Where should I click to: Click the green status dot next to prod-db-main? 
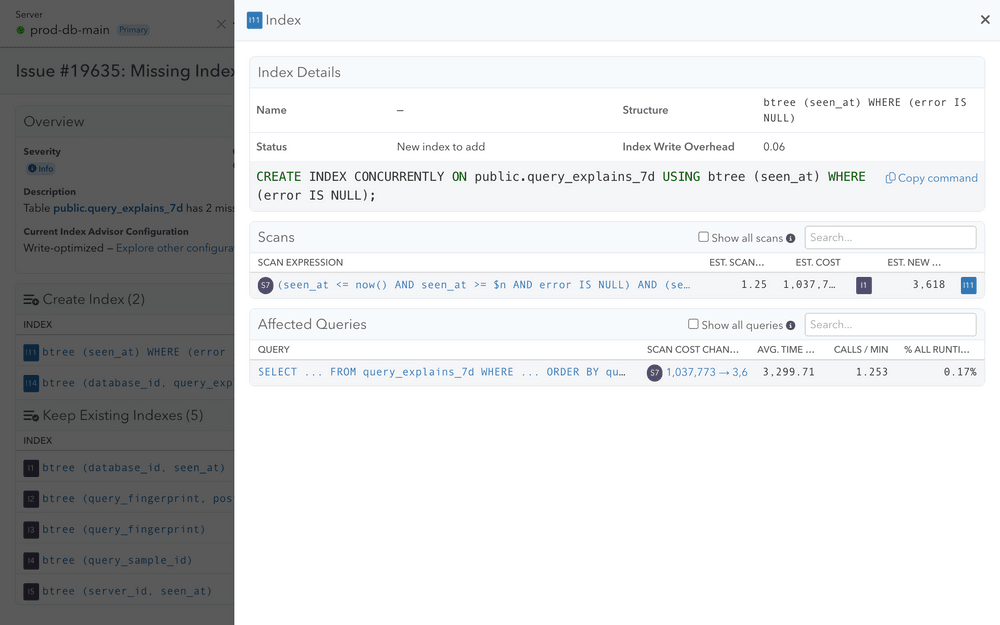tap(21, 30)
